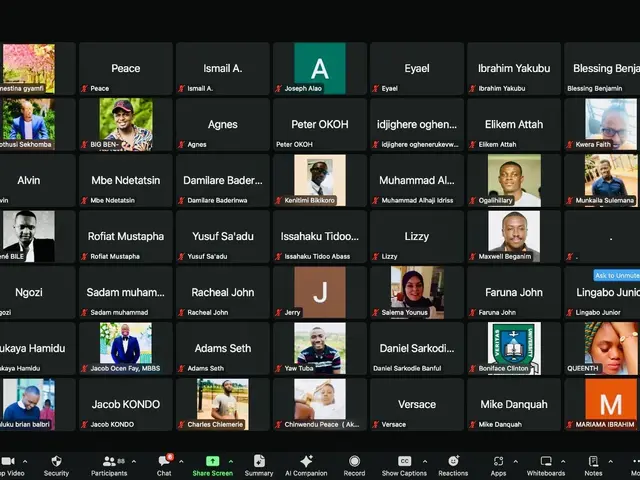
Task: Start recording with the Record icon
Action: (354, 461)
